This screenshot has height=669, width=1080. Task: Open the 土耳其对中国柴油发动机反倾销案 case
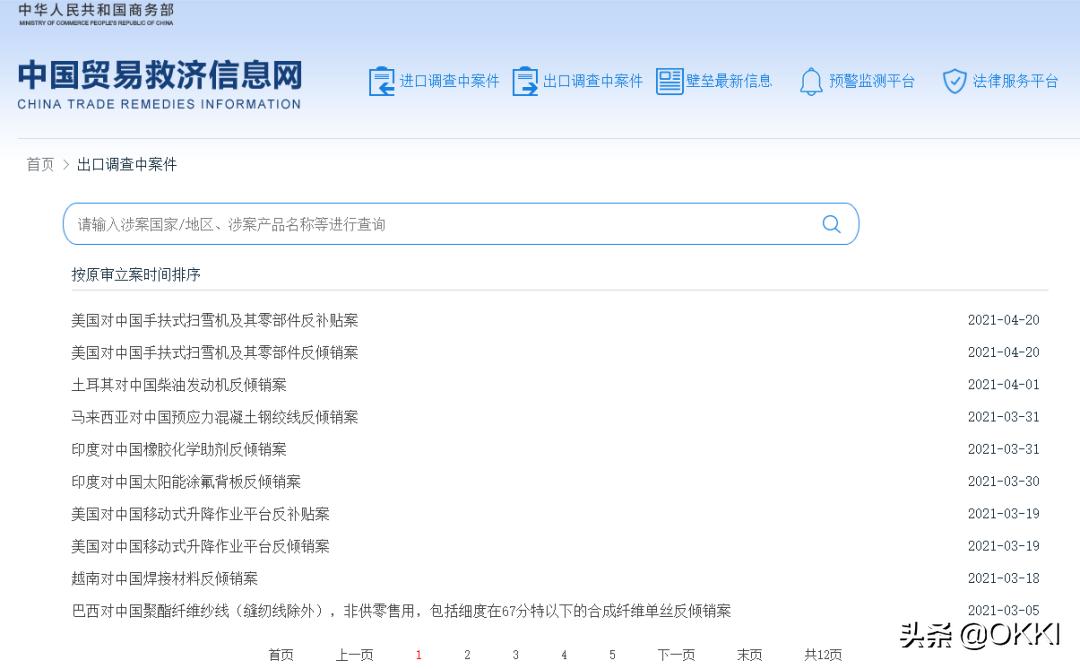coord(178,384)
